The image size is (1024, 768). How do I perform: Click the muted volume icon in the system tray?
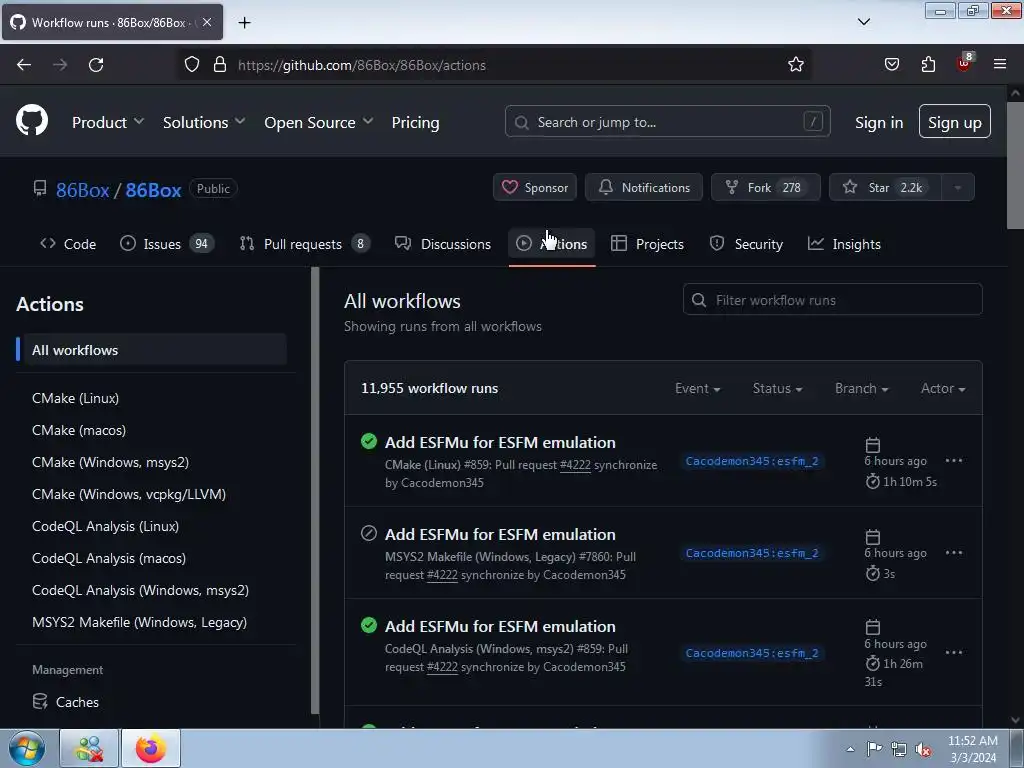click(923, 749)
